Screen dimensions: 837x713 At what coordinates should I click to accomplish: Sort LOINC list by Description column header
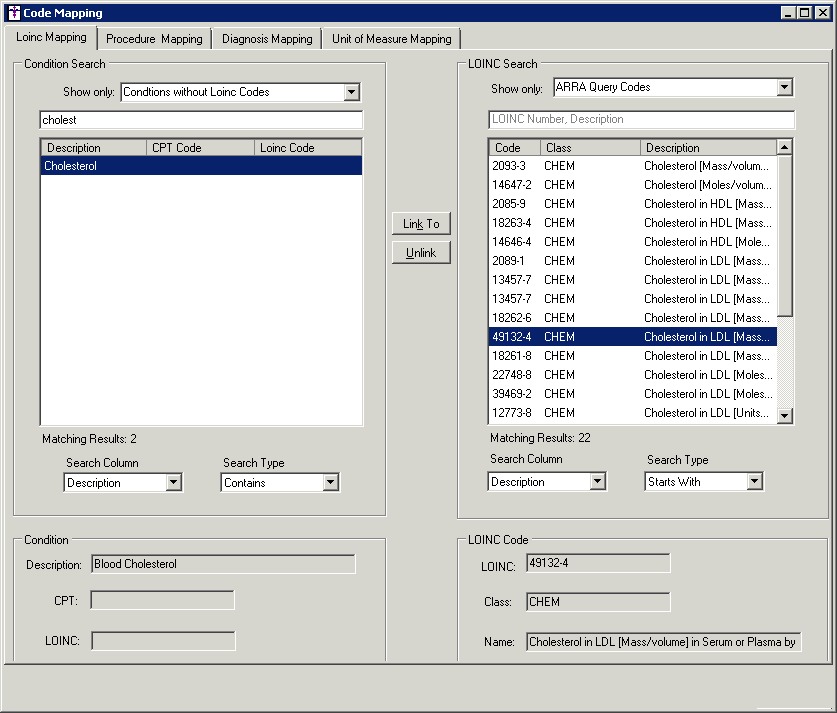coord(708,148)
